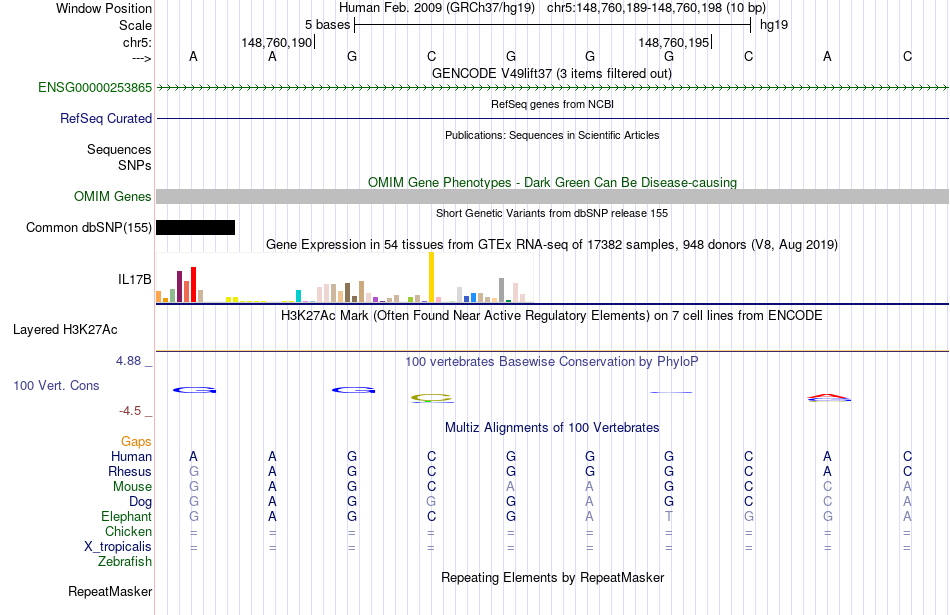The image size is (950, 615).
Task: Select the 100 Vert. Cons label
Action: (x=56, y=385)
